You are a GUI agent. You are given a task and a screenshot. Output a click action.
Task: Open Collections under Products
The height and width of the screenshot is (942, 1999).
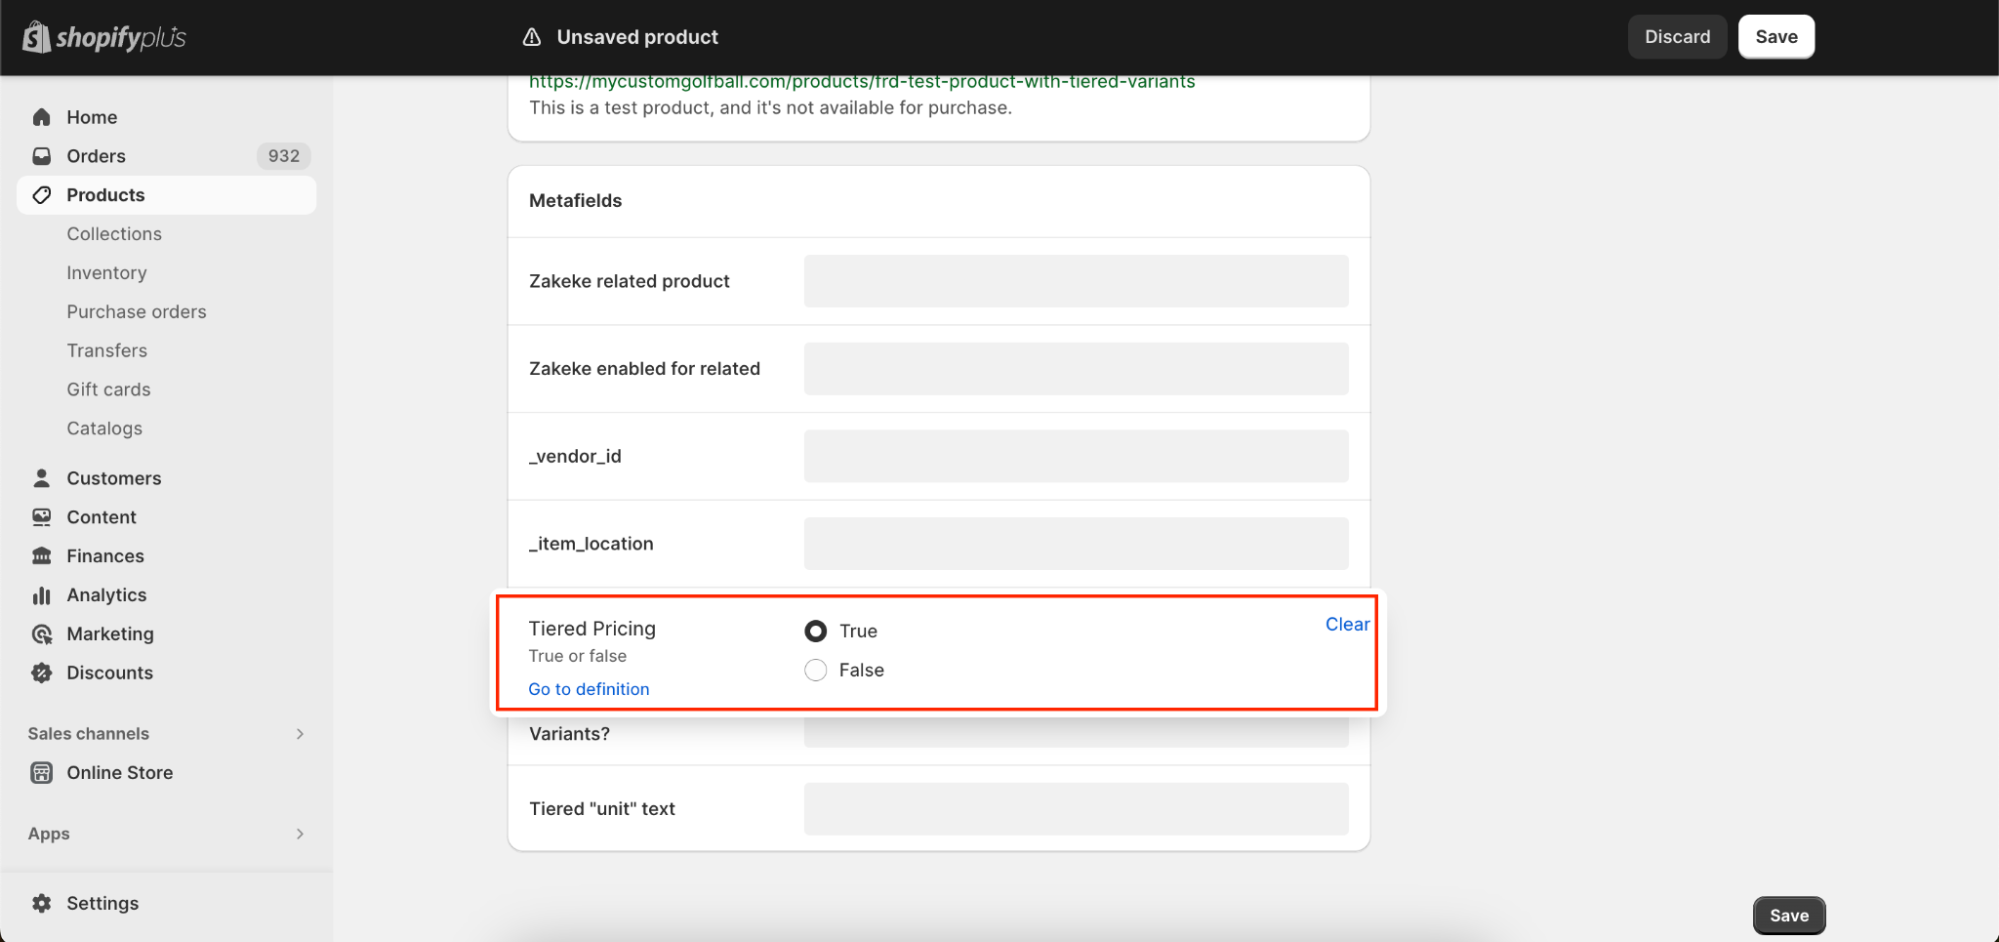coord(114,234)
